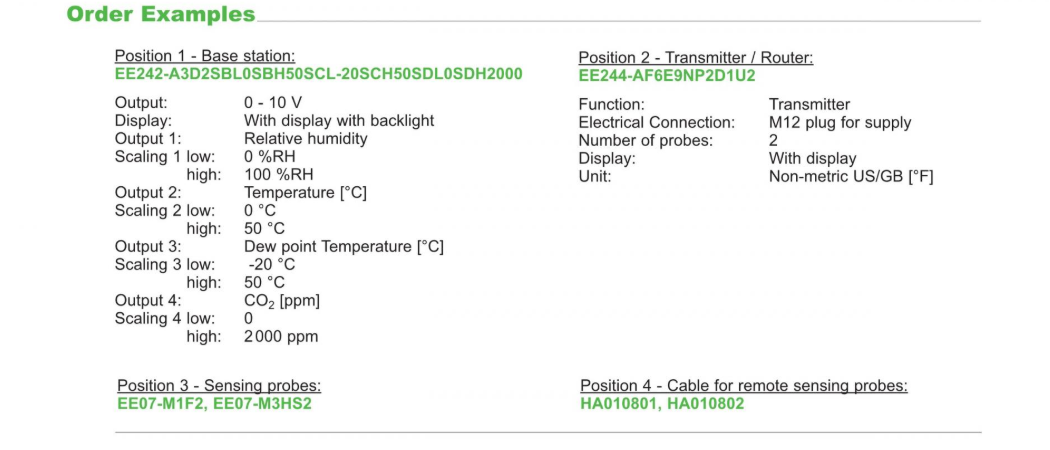Click the EE242 base station order code
1050x450 pixels.
[318, 74]
